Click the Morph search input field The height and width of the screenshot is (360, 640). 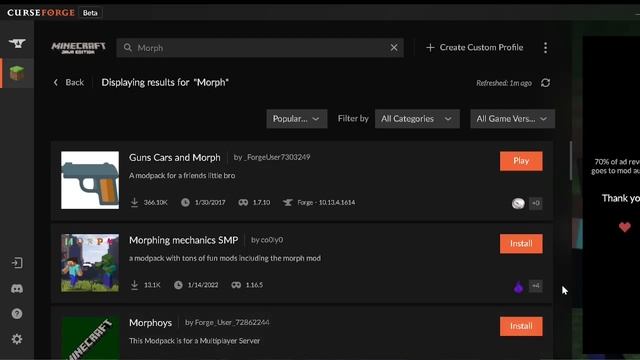[x=260, y=48]
